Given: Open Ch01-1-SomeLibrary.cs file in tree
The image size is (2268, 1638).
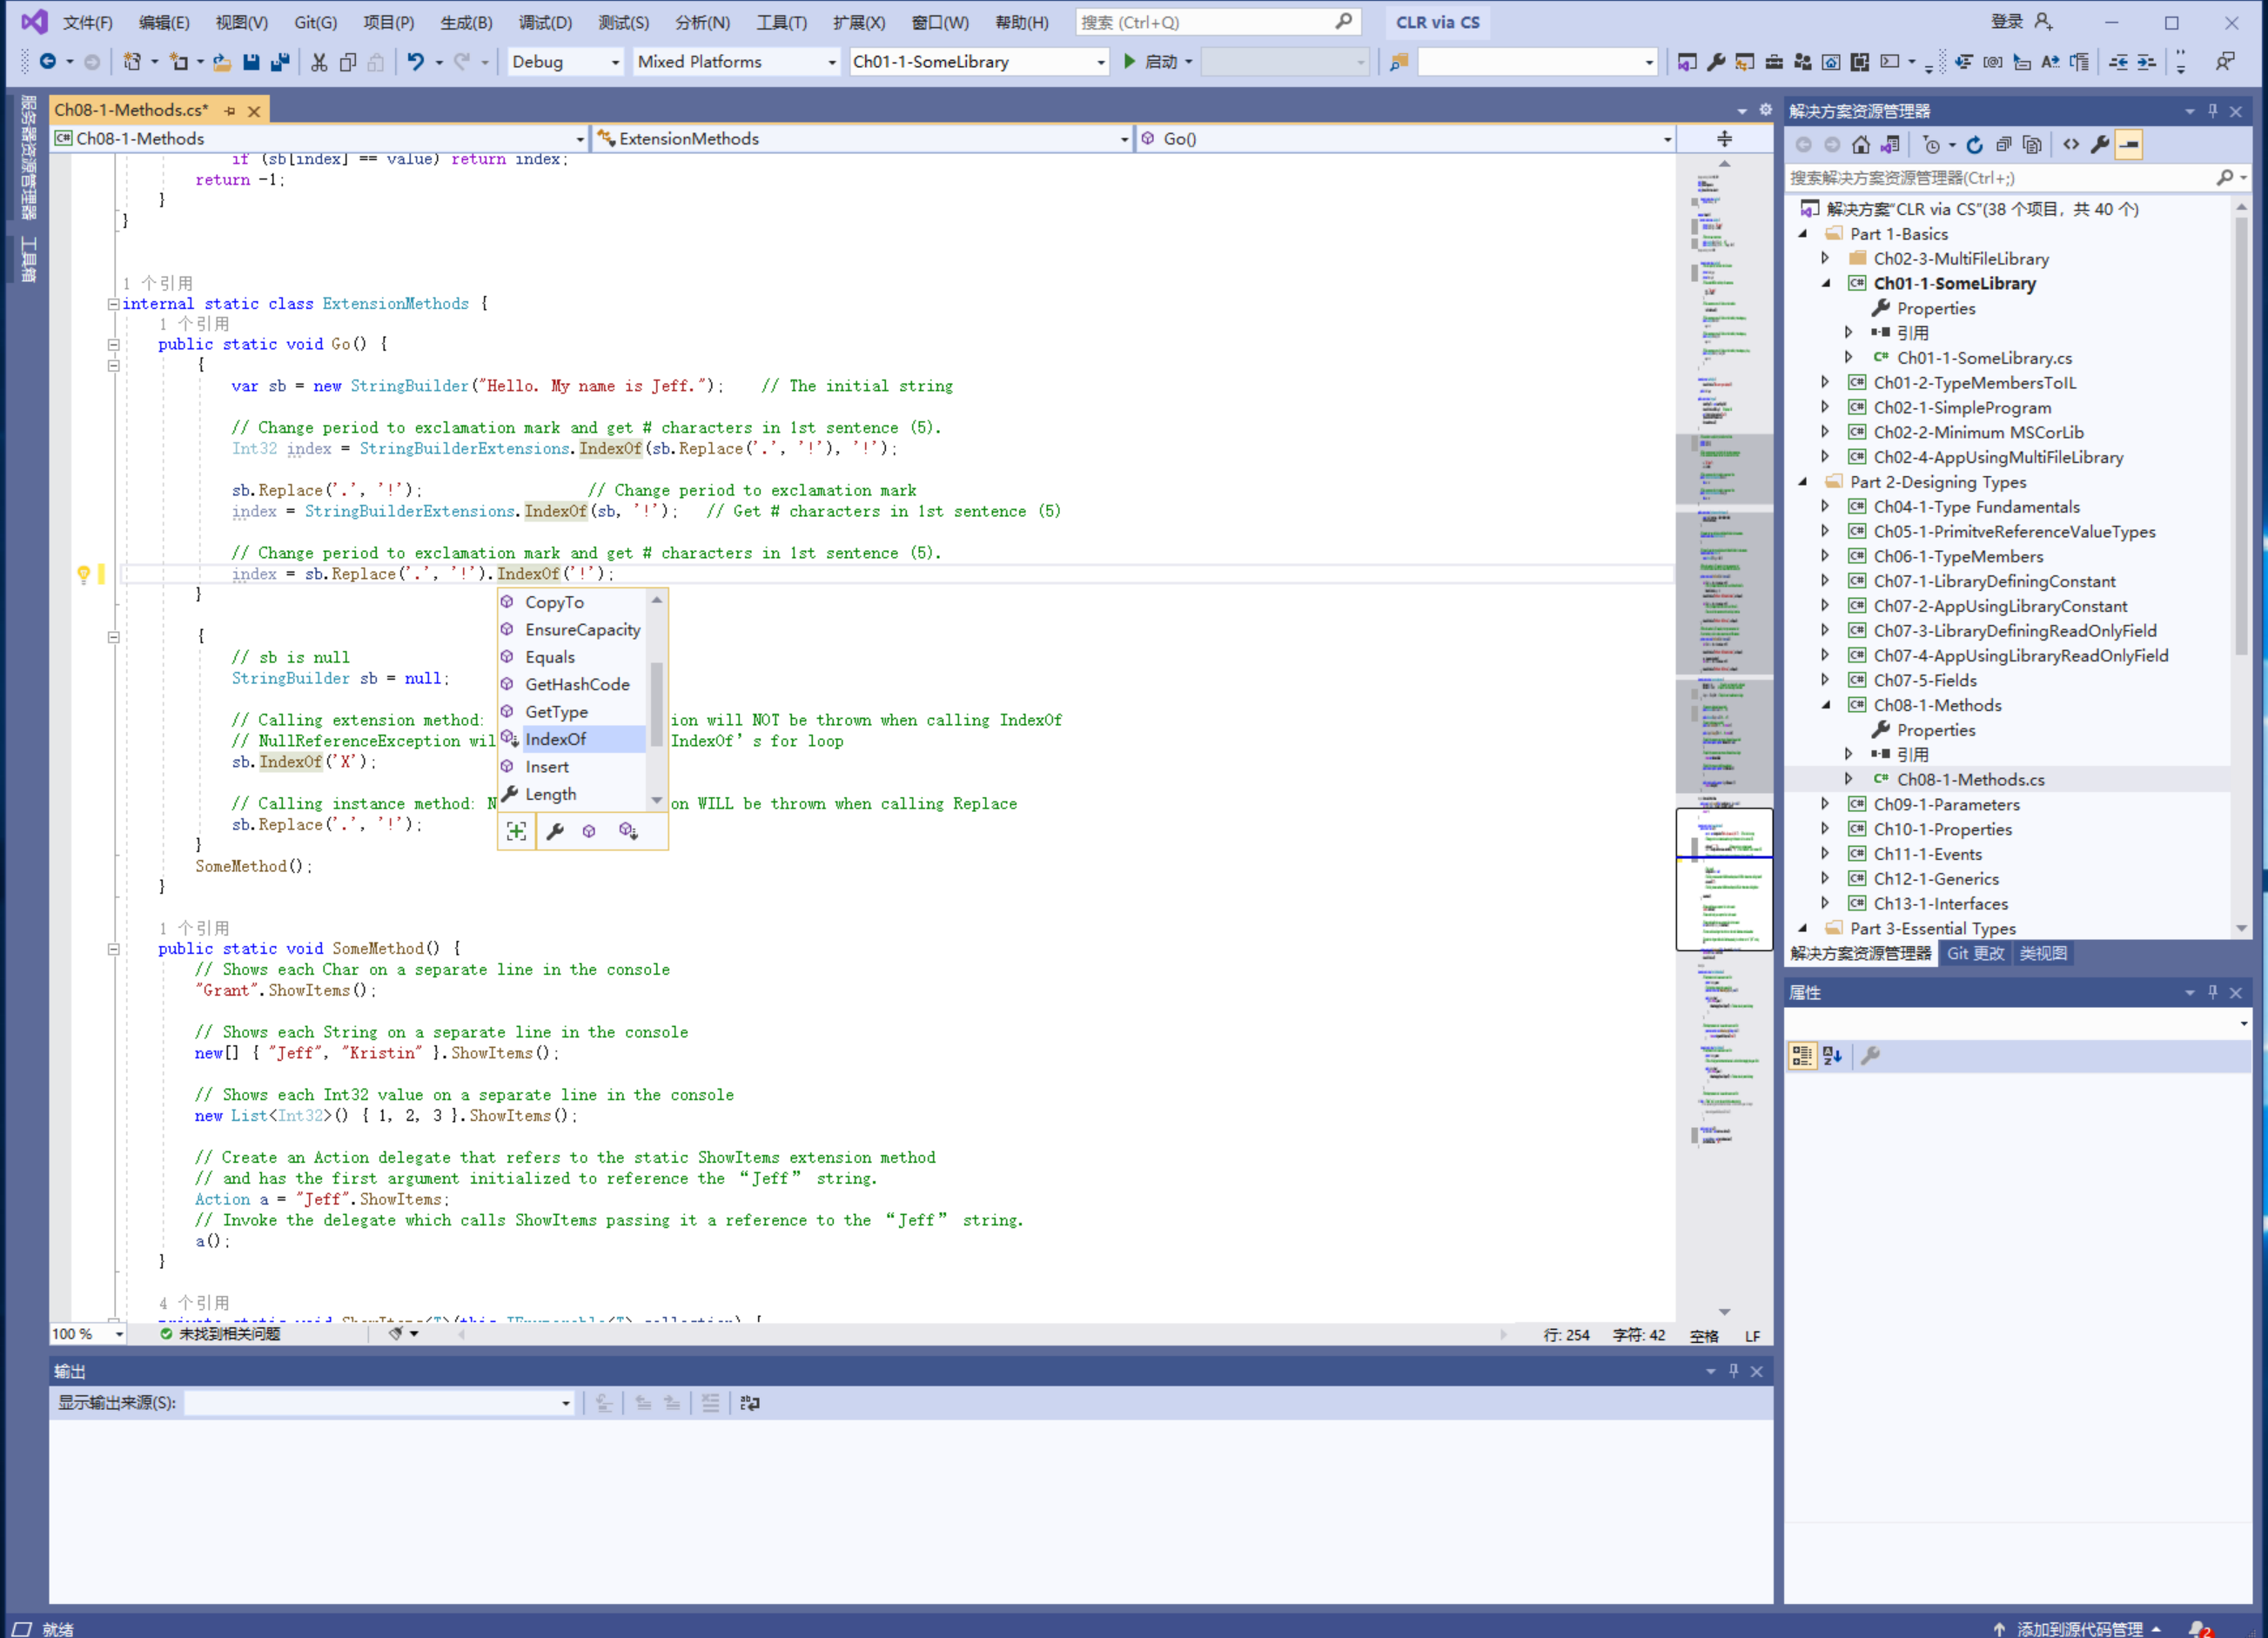Looking at the screenshot, I should tap(1984, 358).
